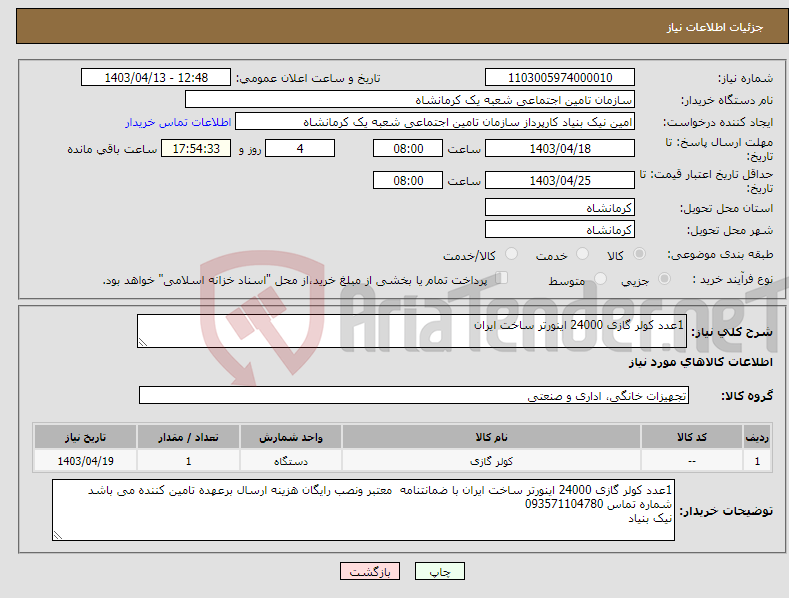The image size is (789, 598).
Task: Click the اطلاعات کالاهای مورد نیاز section title
Action: tap(700, 362)
